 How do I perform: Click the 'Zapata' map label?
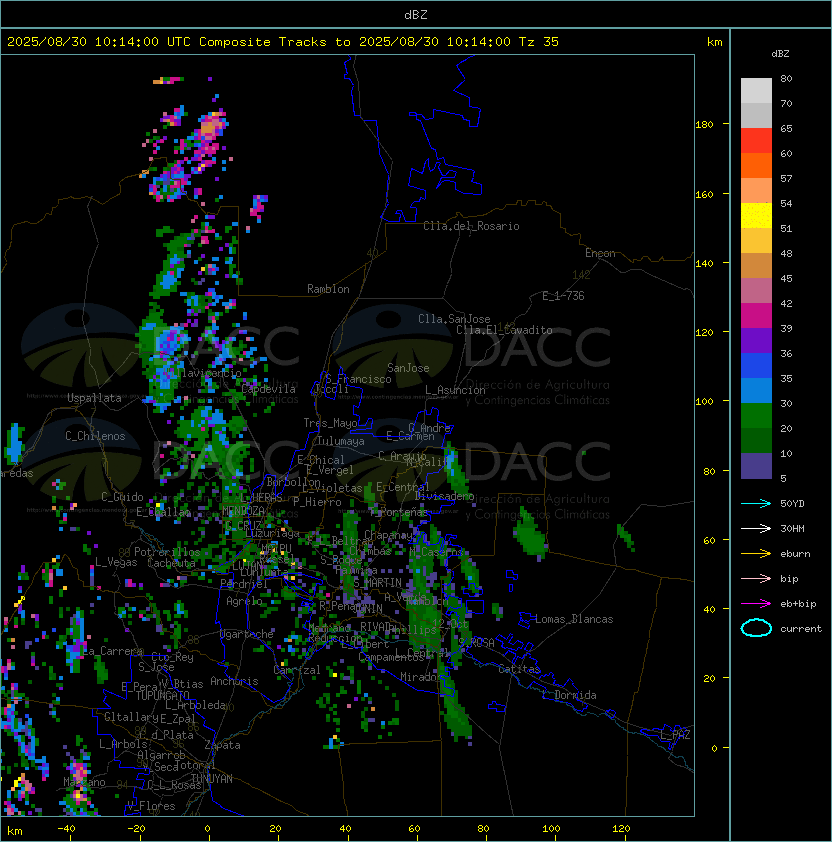pos(222,745)
